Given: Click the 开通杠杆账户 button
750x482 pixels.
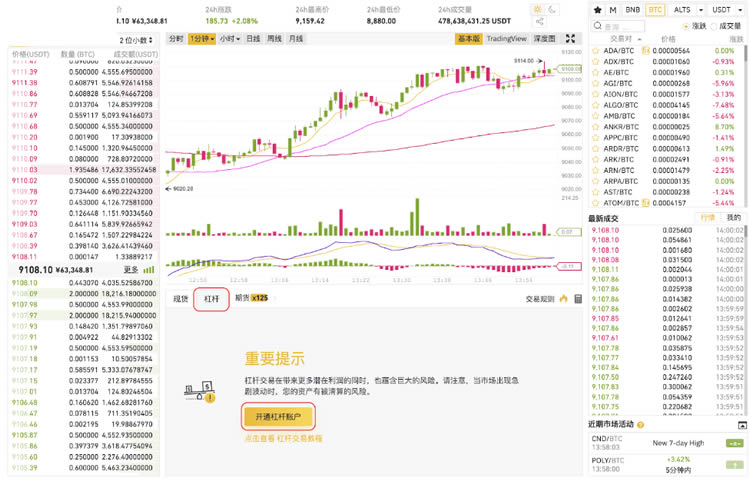Looking at the screenshot, I should (x=278, y=416).
